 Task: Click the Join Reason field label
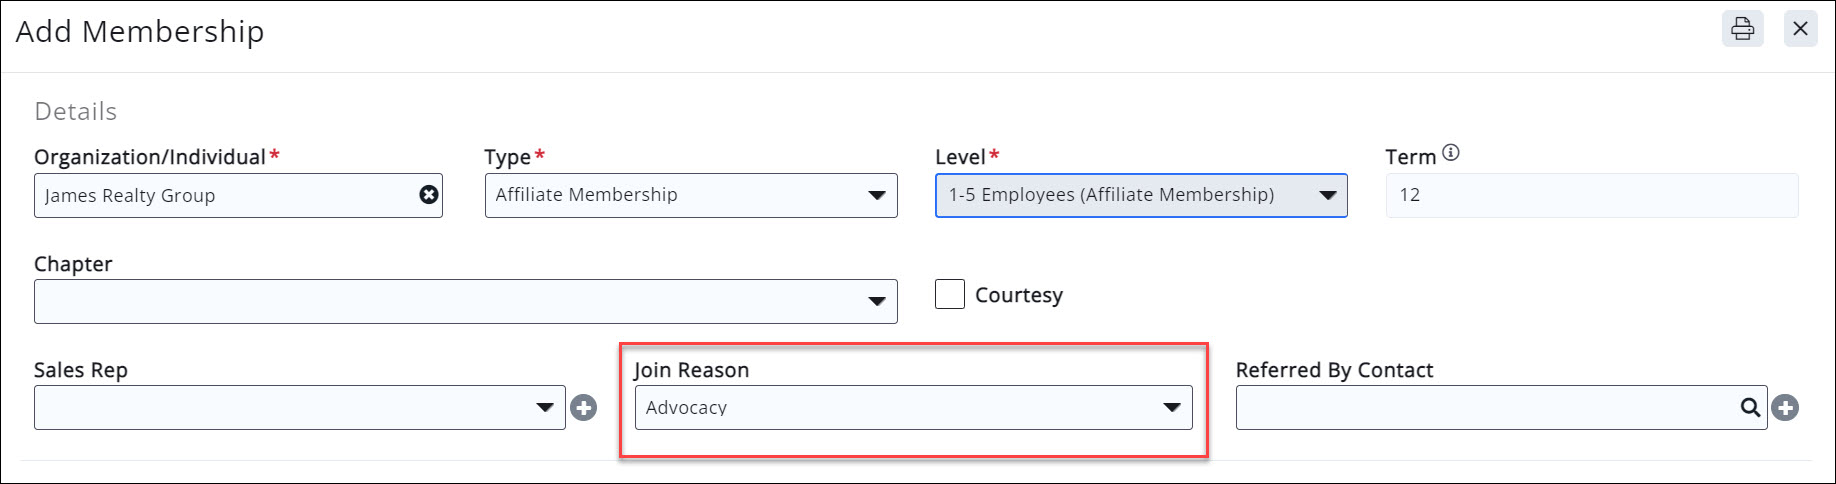pyautogui.click(x=691, y=370)
